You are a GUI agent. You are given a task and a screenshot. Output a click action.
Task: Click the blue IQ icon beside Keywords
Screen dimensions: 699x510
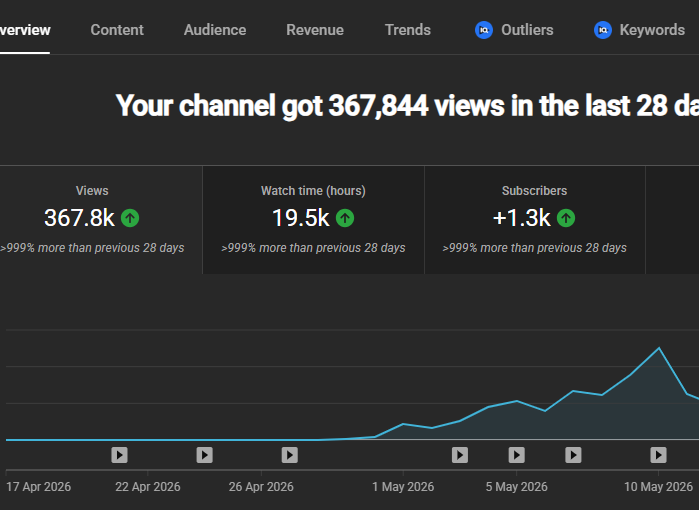603,30
